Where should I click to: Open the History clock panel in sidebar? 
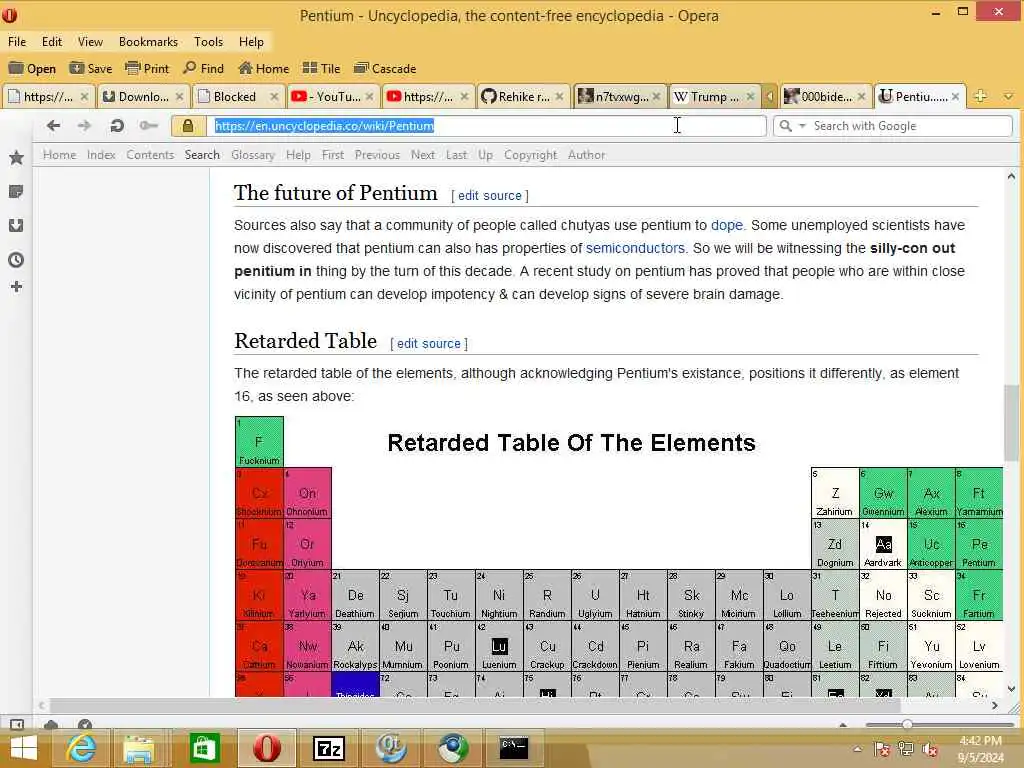(16, 260)
